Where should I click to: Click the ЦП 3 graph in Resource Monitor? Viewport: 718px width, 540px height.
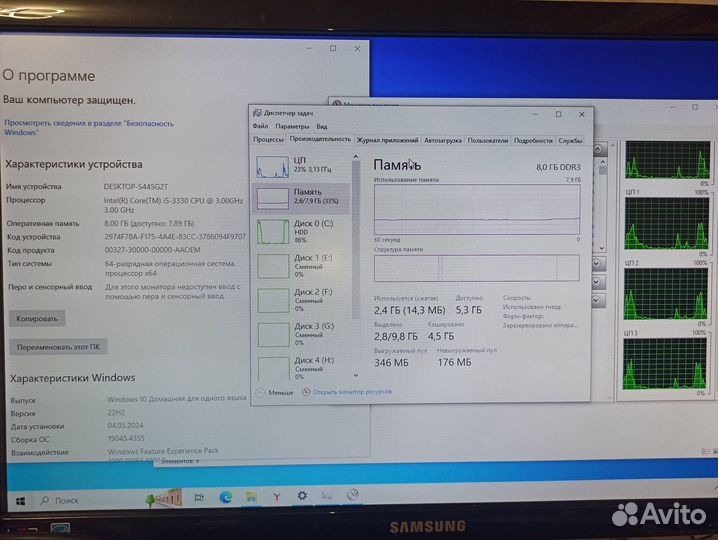click(x=664, y=364)
